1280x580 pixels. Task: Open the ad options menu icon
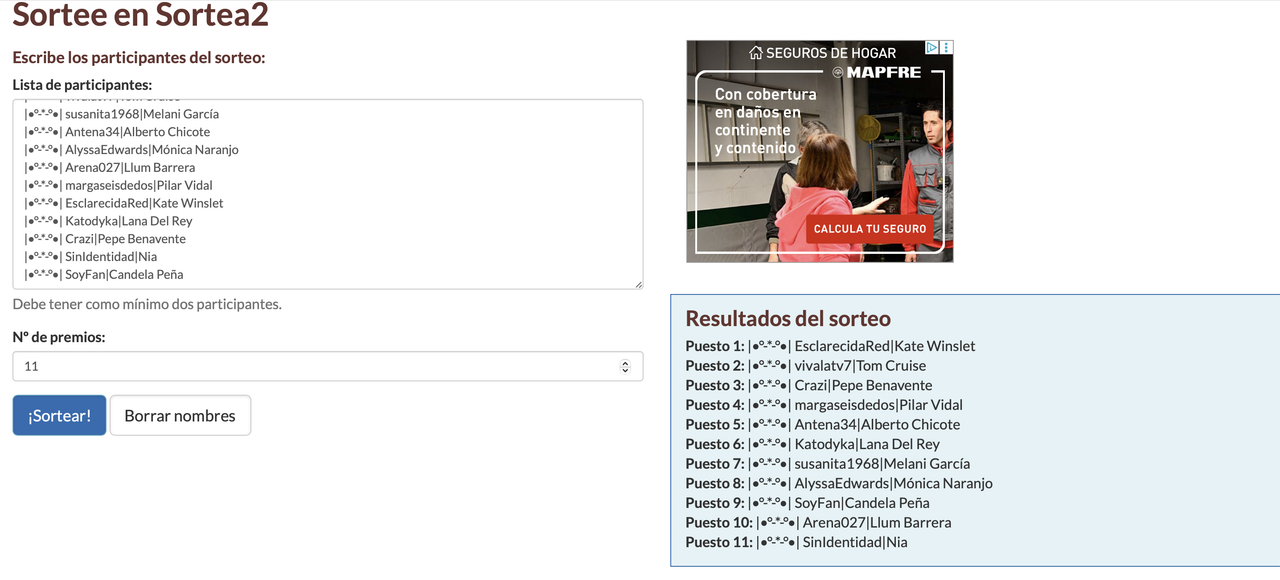947,47
